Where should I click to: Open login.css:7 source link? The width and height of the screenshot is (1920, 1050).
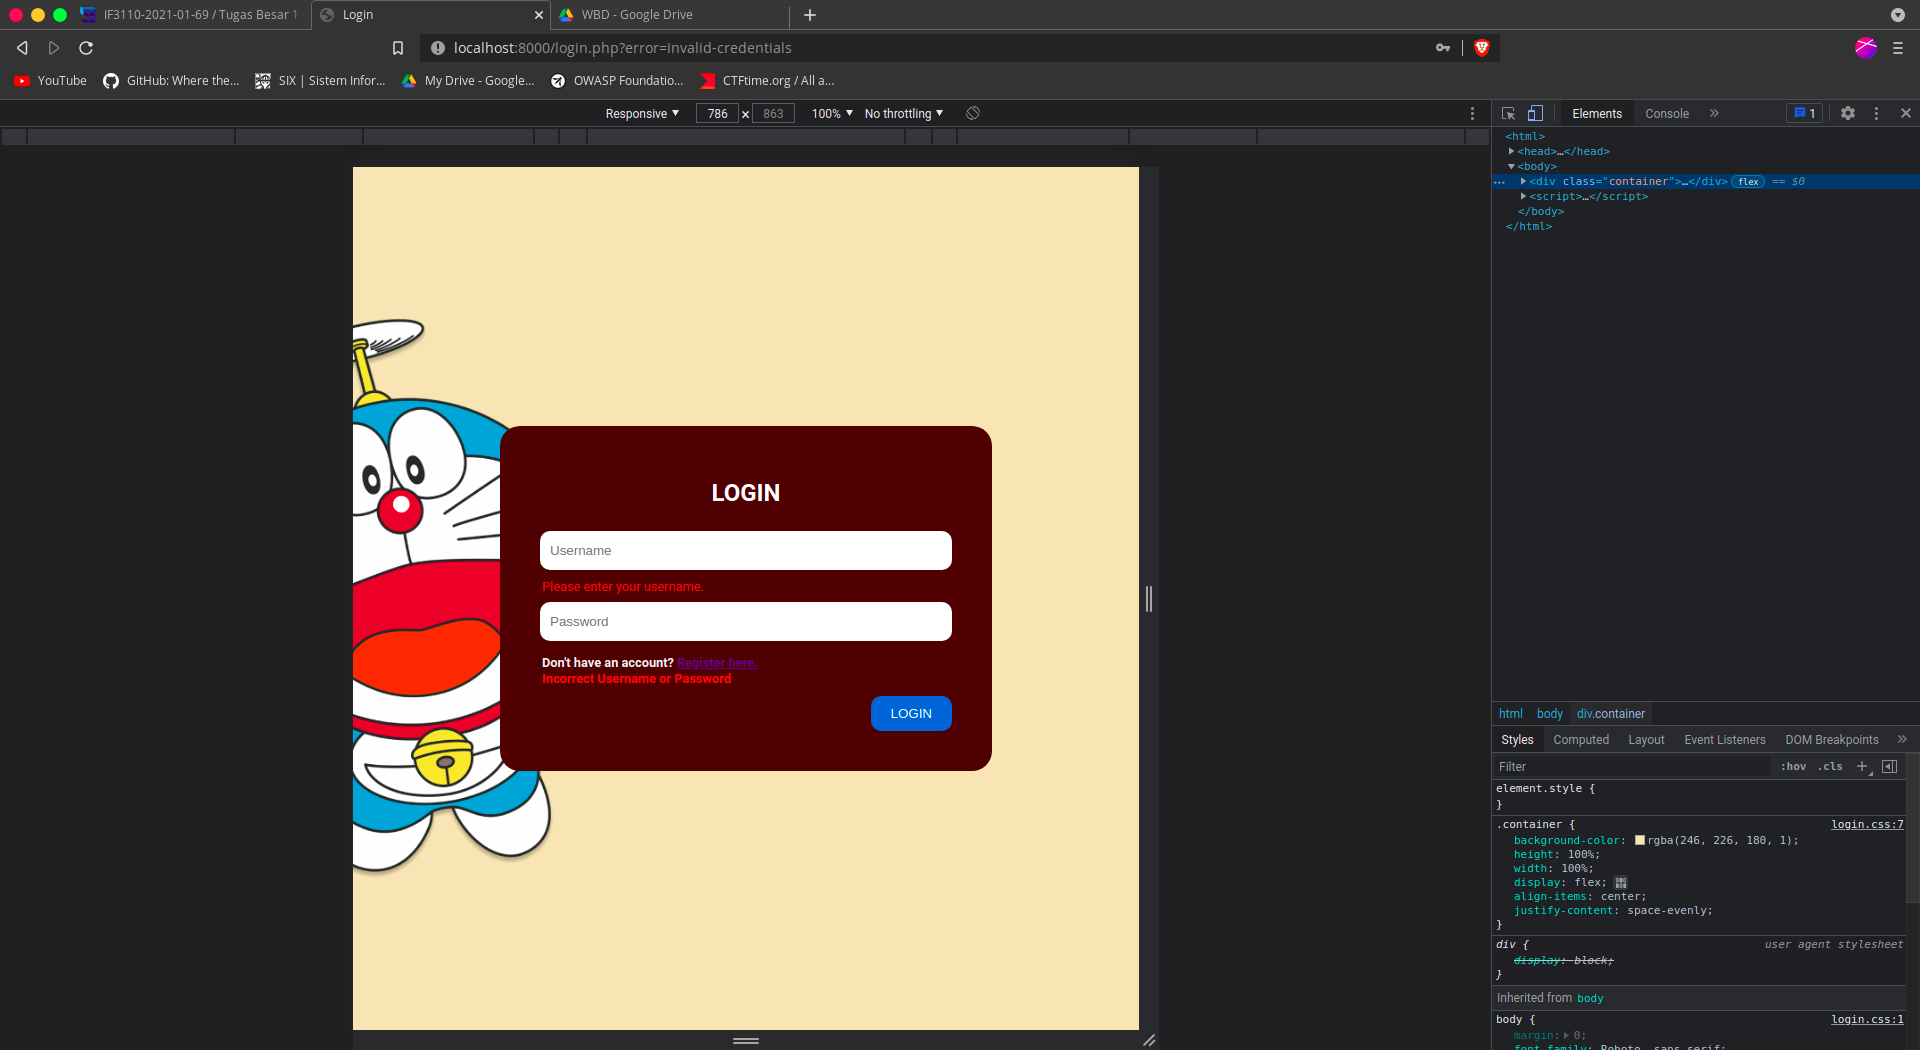1867,825
